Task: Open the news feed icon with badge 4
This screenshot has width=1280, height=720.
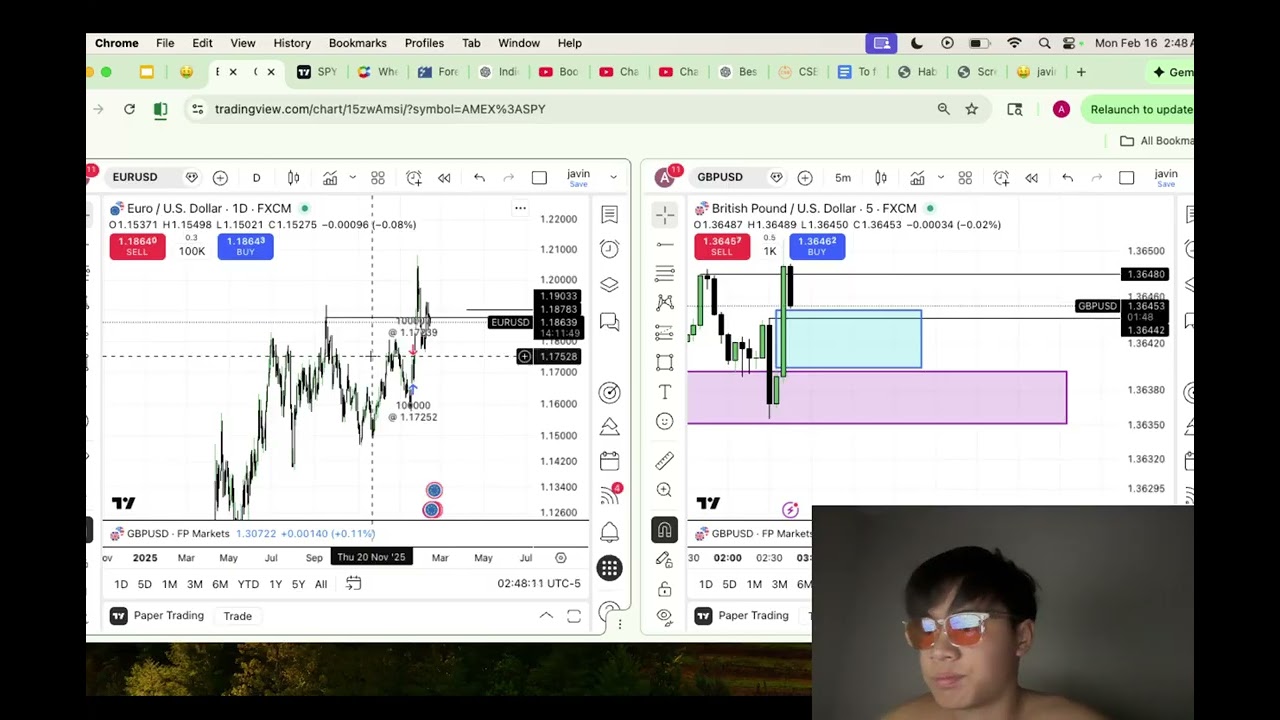Action: 610,495
